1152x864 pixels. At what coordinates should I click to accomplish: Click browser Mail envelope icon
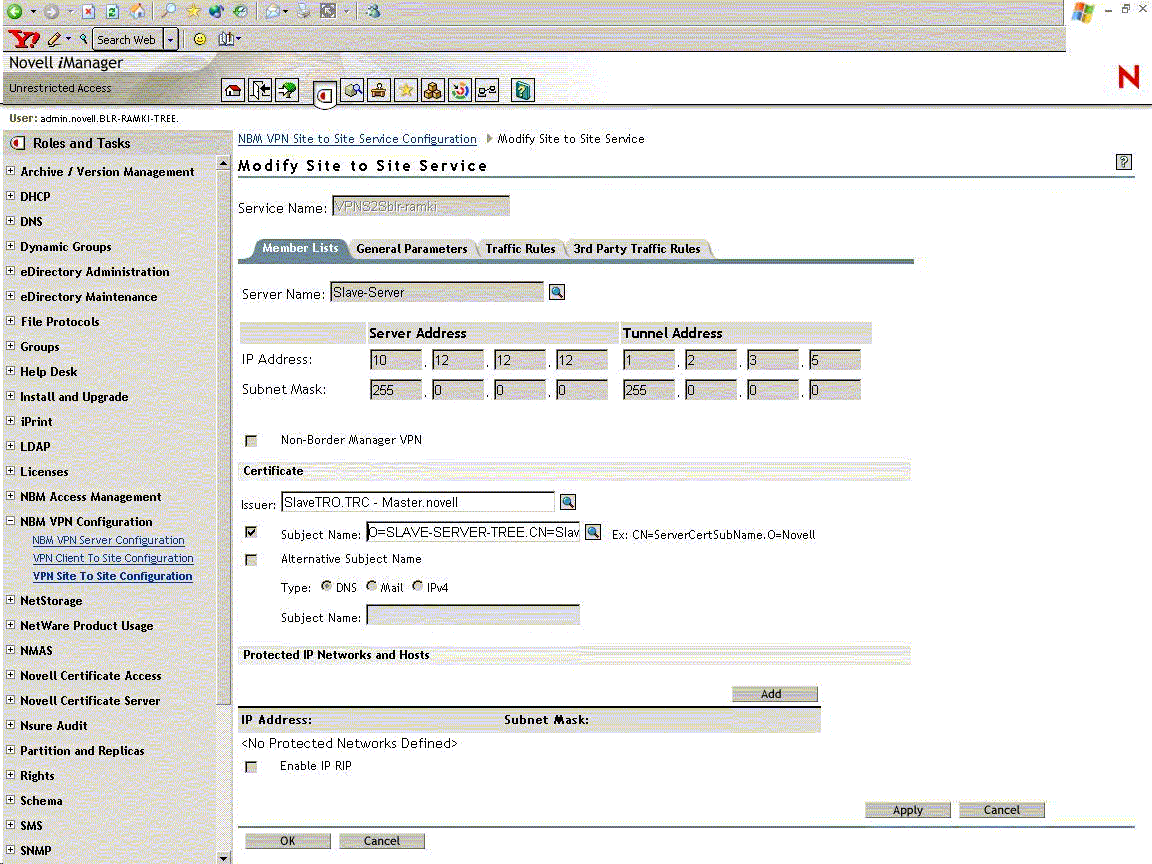pos(273,11)
